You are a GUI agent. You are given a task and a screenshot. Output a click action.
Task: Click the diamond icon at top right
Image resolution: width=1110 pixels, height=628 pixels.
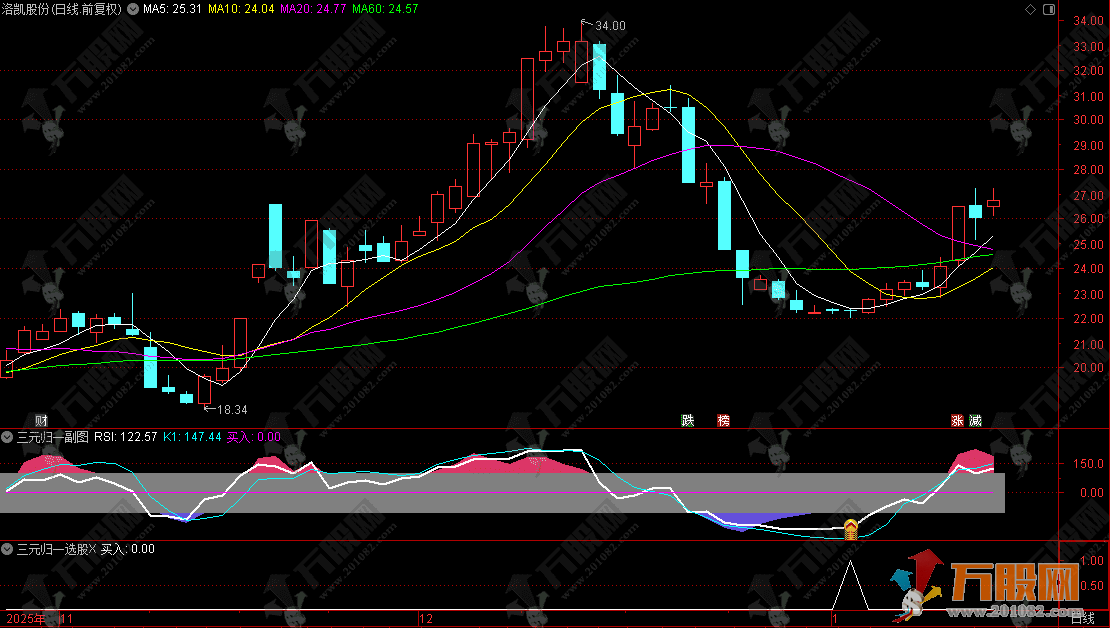(x=1031, y=9)
